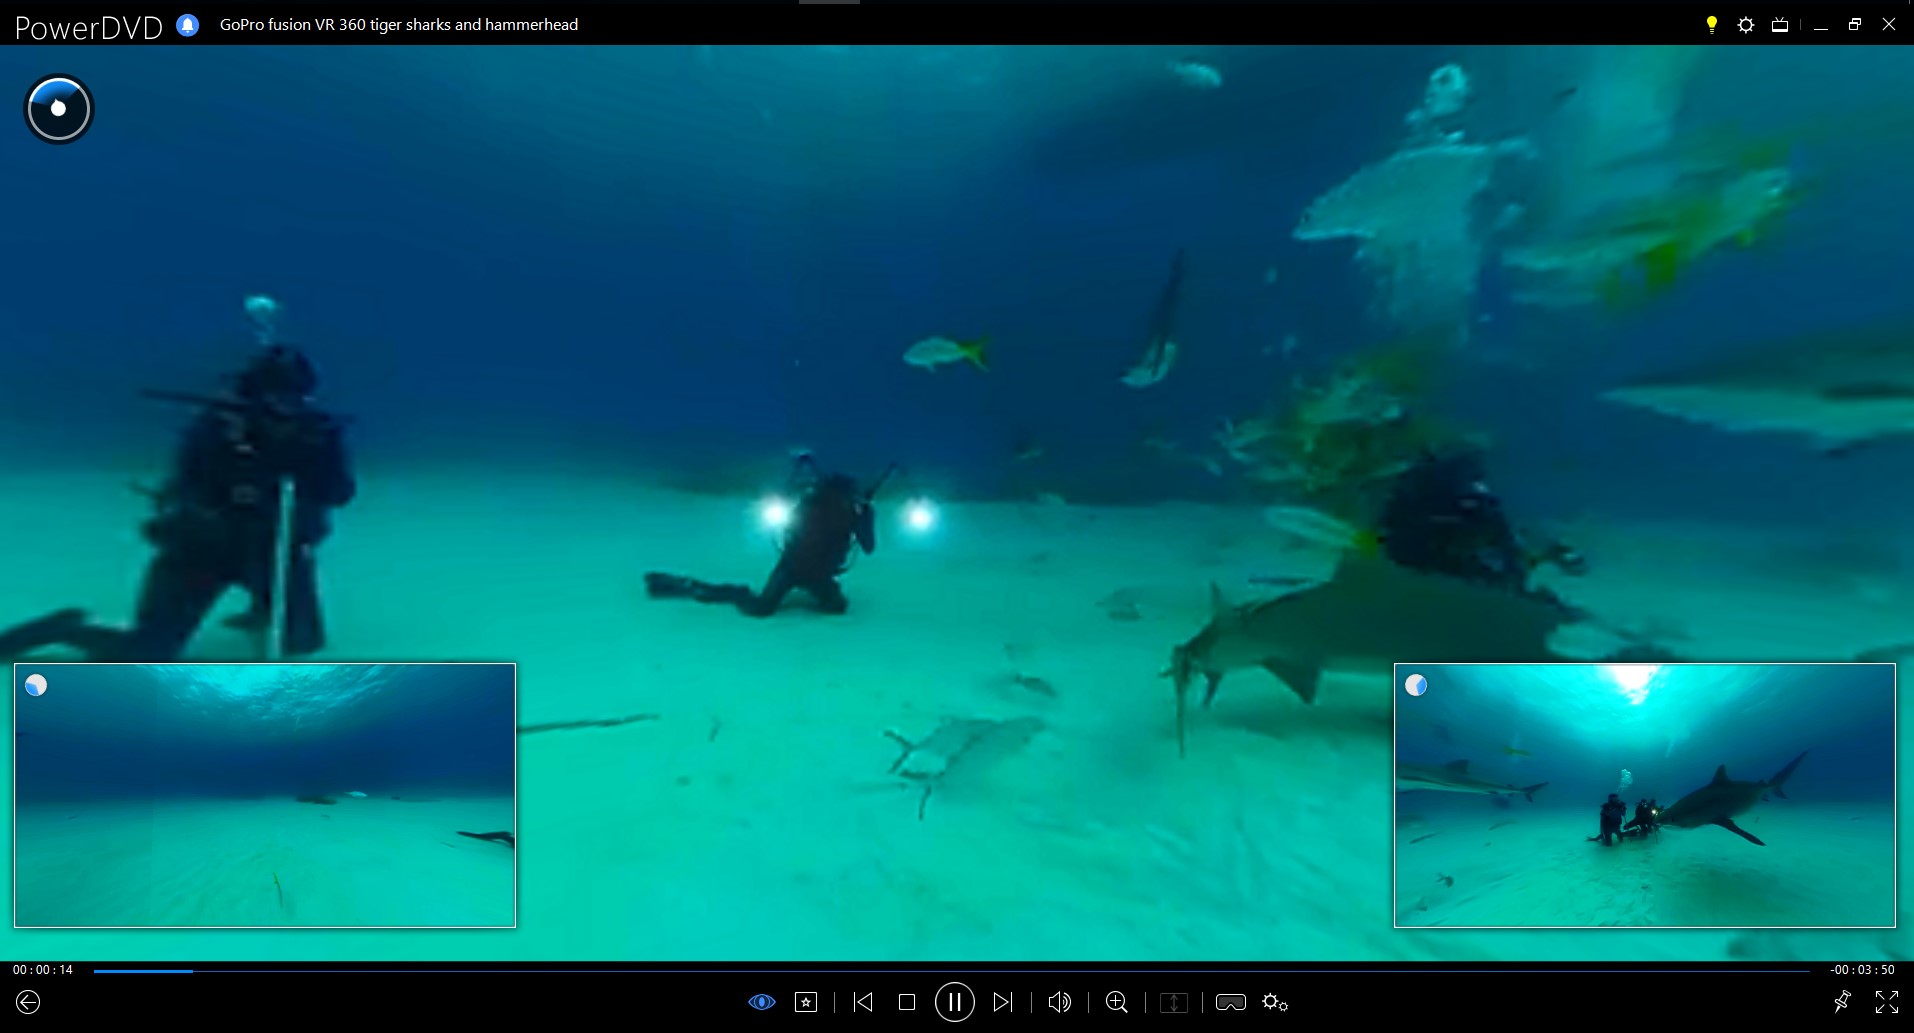Pin the playback control bar
1914x1033 pixels.
click(x=1843, y=1001)
